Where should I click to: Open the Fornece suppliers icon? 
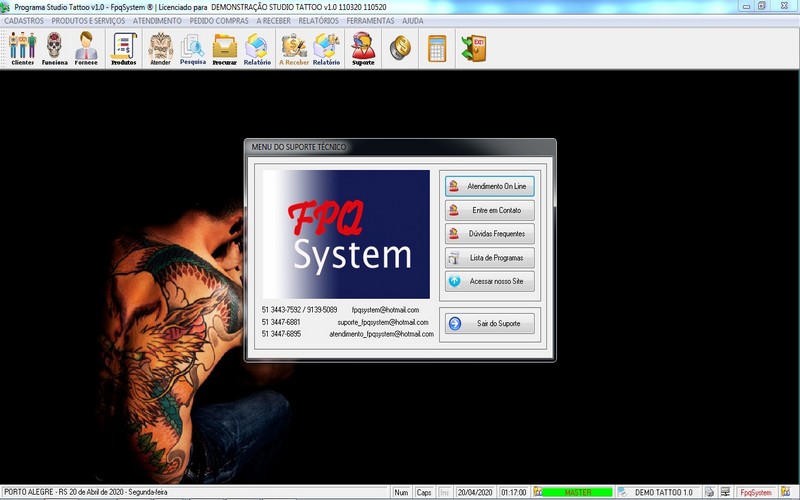point(86,48)
